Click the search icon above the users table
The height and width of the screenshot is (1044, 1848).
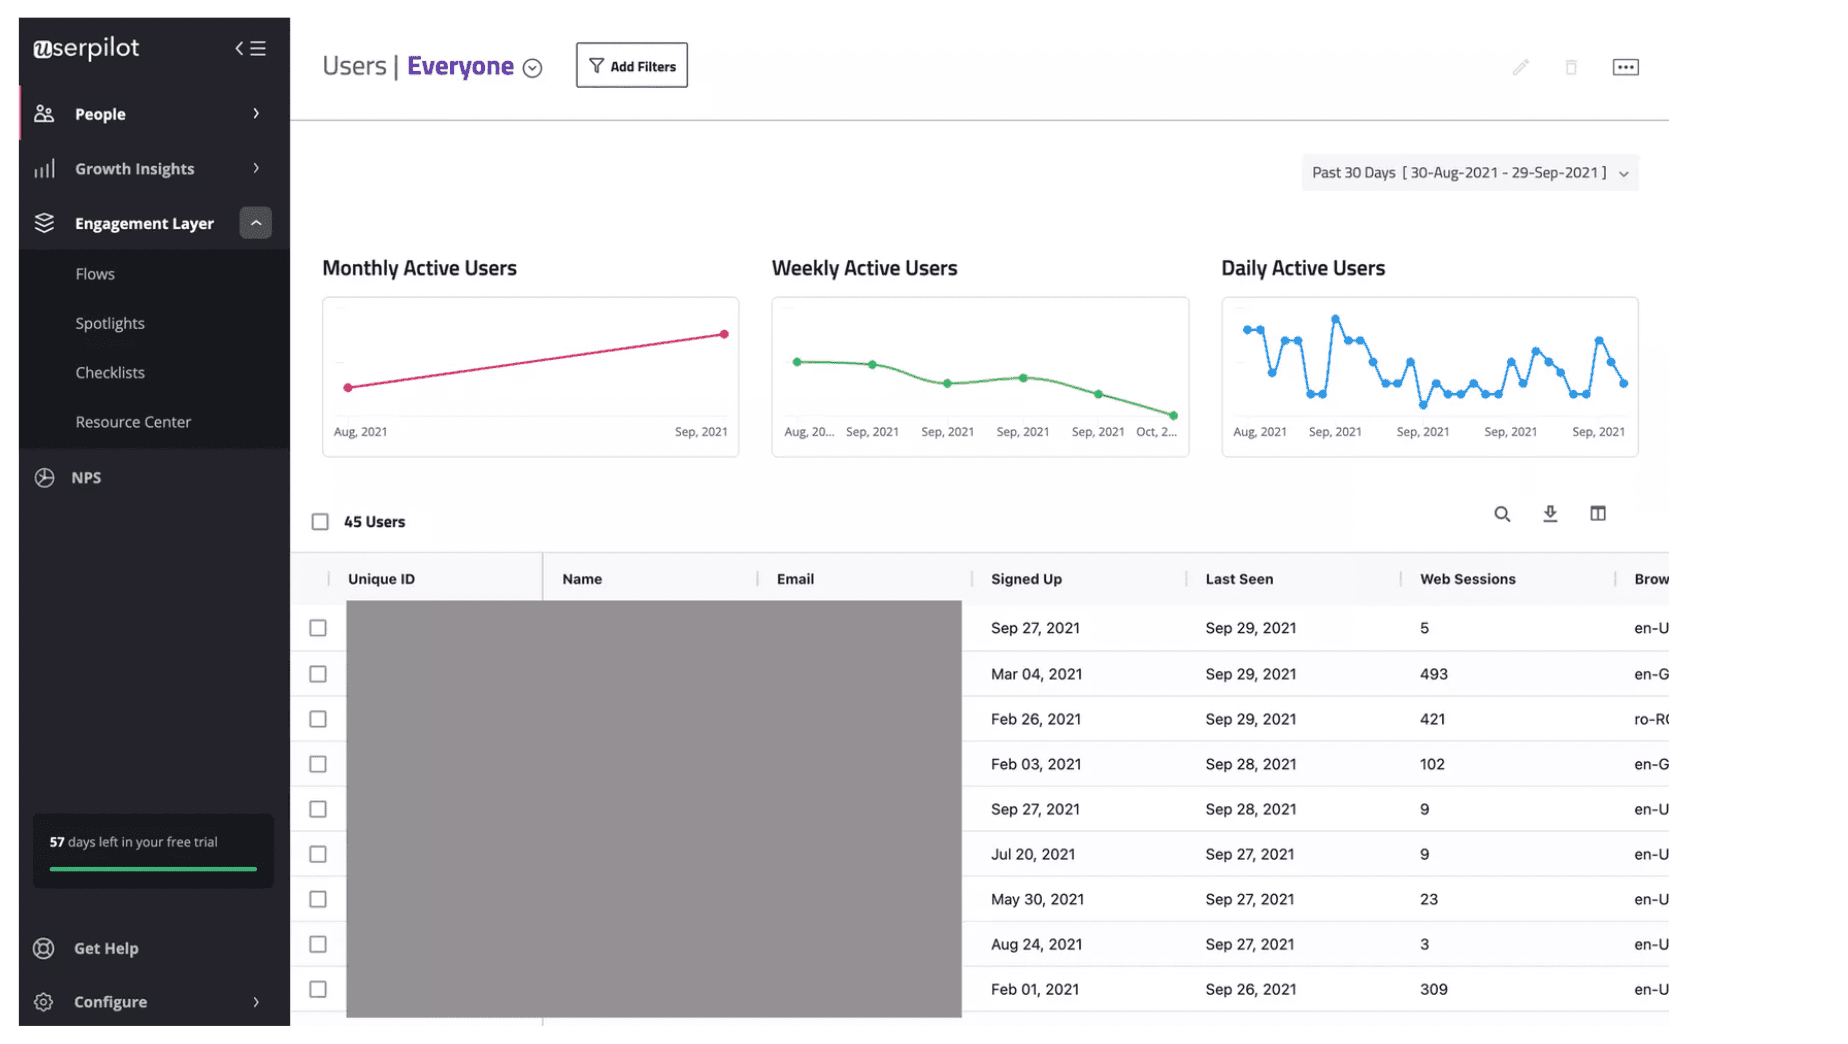[1502, 514]
